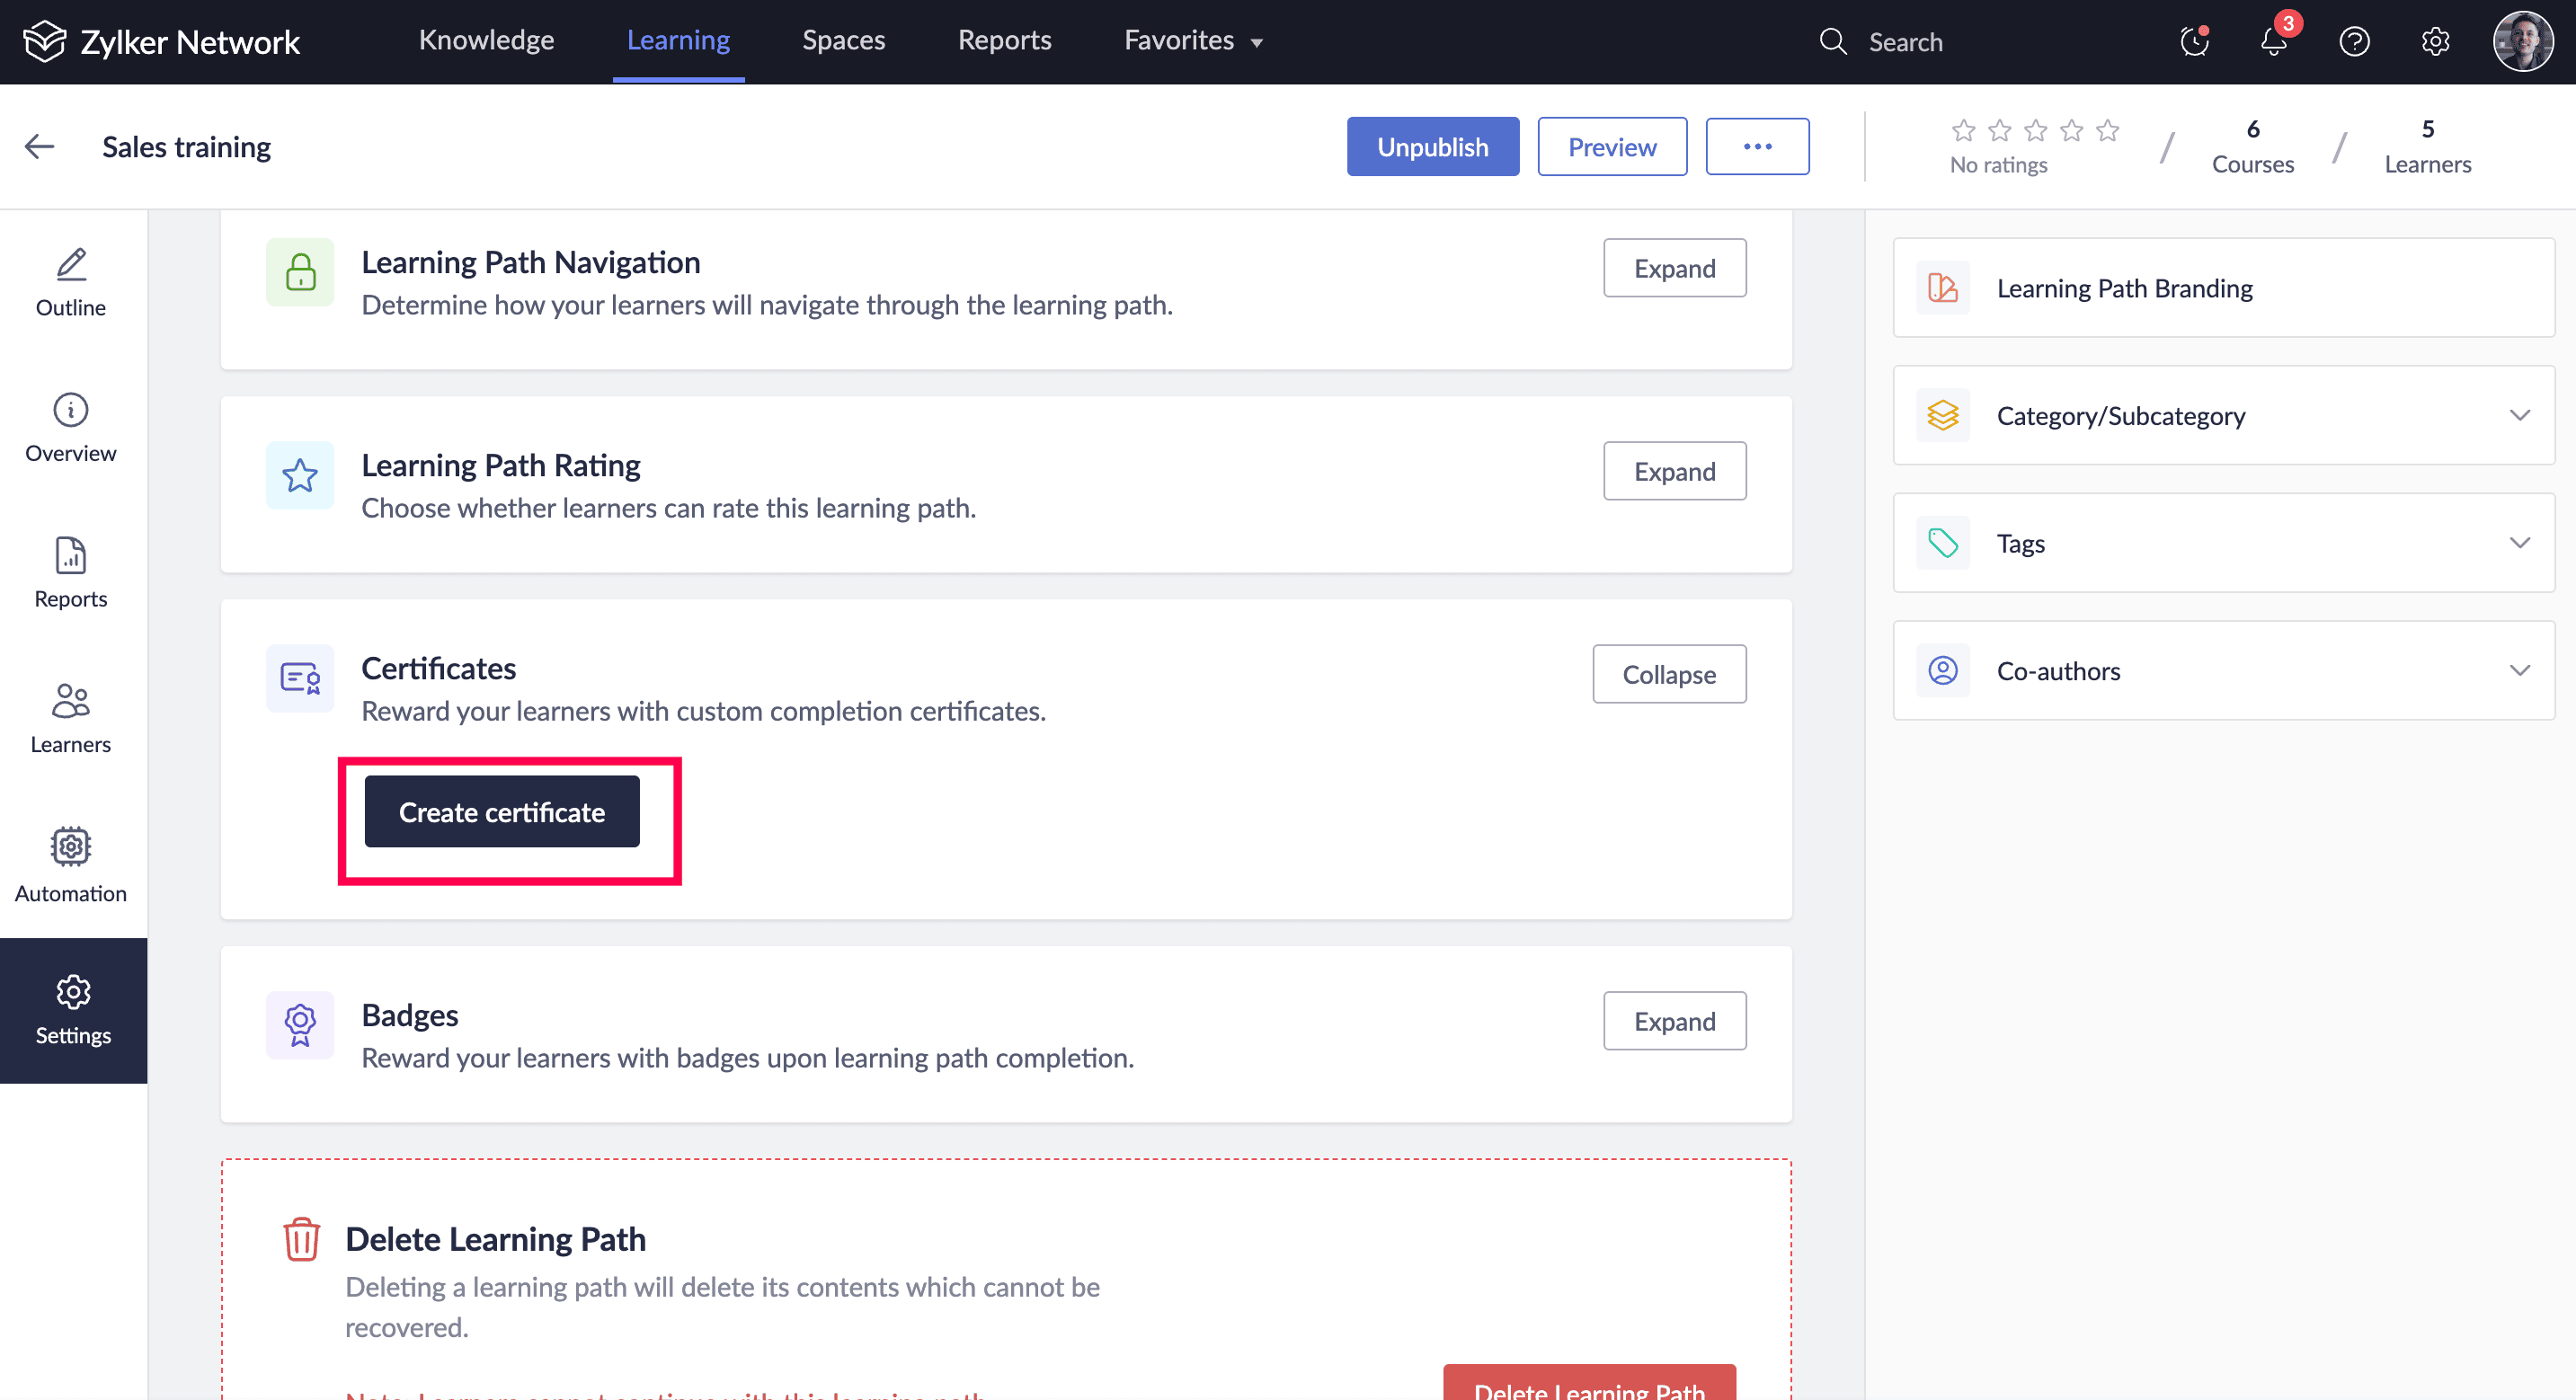Open the Favorites dropdown menu
Screen dimensions: 2576x1400
tap(1193, 40)
